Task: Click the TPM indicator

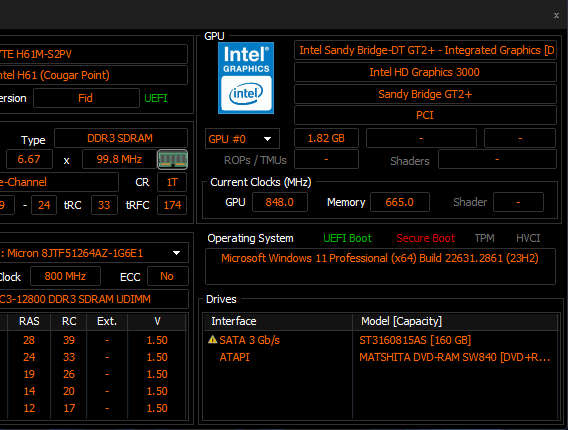Action: click(x=484, y=238)
